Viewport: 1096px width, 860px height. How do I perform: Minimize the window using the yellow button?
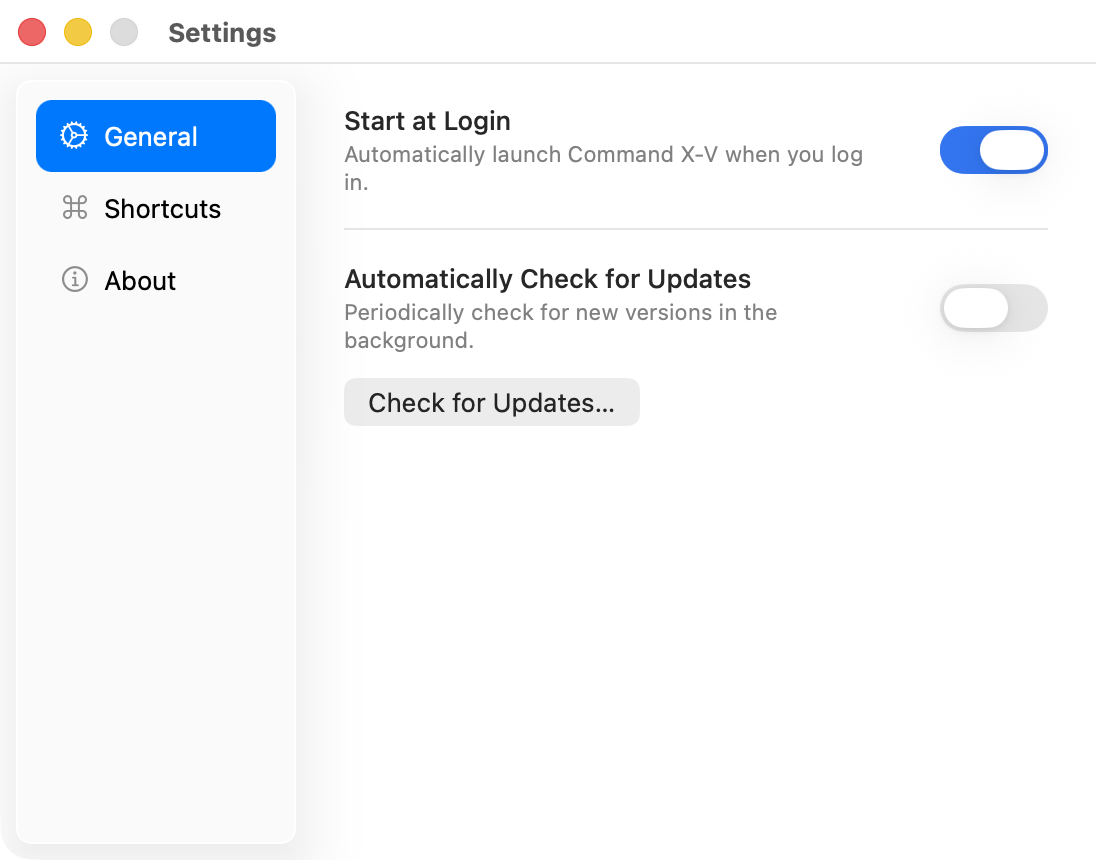point(78,32)
